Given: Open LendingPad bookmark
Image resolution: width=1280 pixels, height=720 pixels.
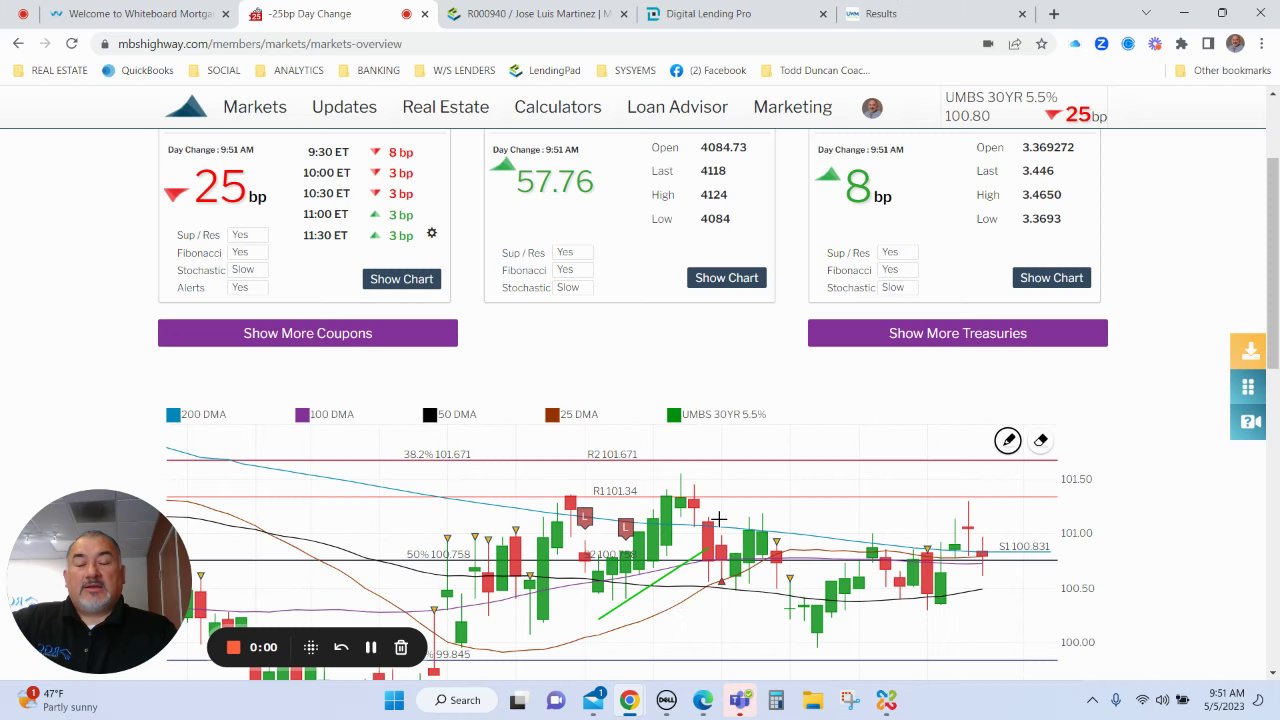Looking at the screenshot, I should tap(545, 71).
